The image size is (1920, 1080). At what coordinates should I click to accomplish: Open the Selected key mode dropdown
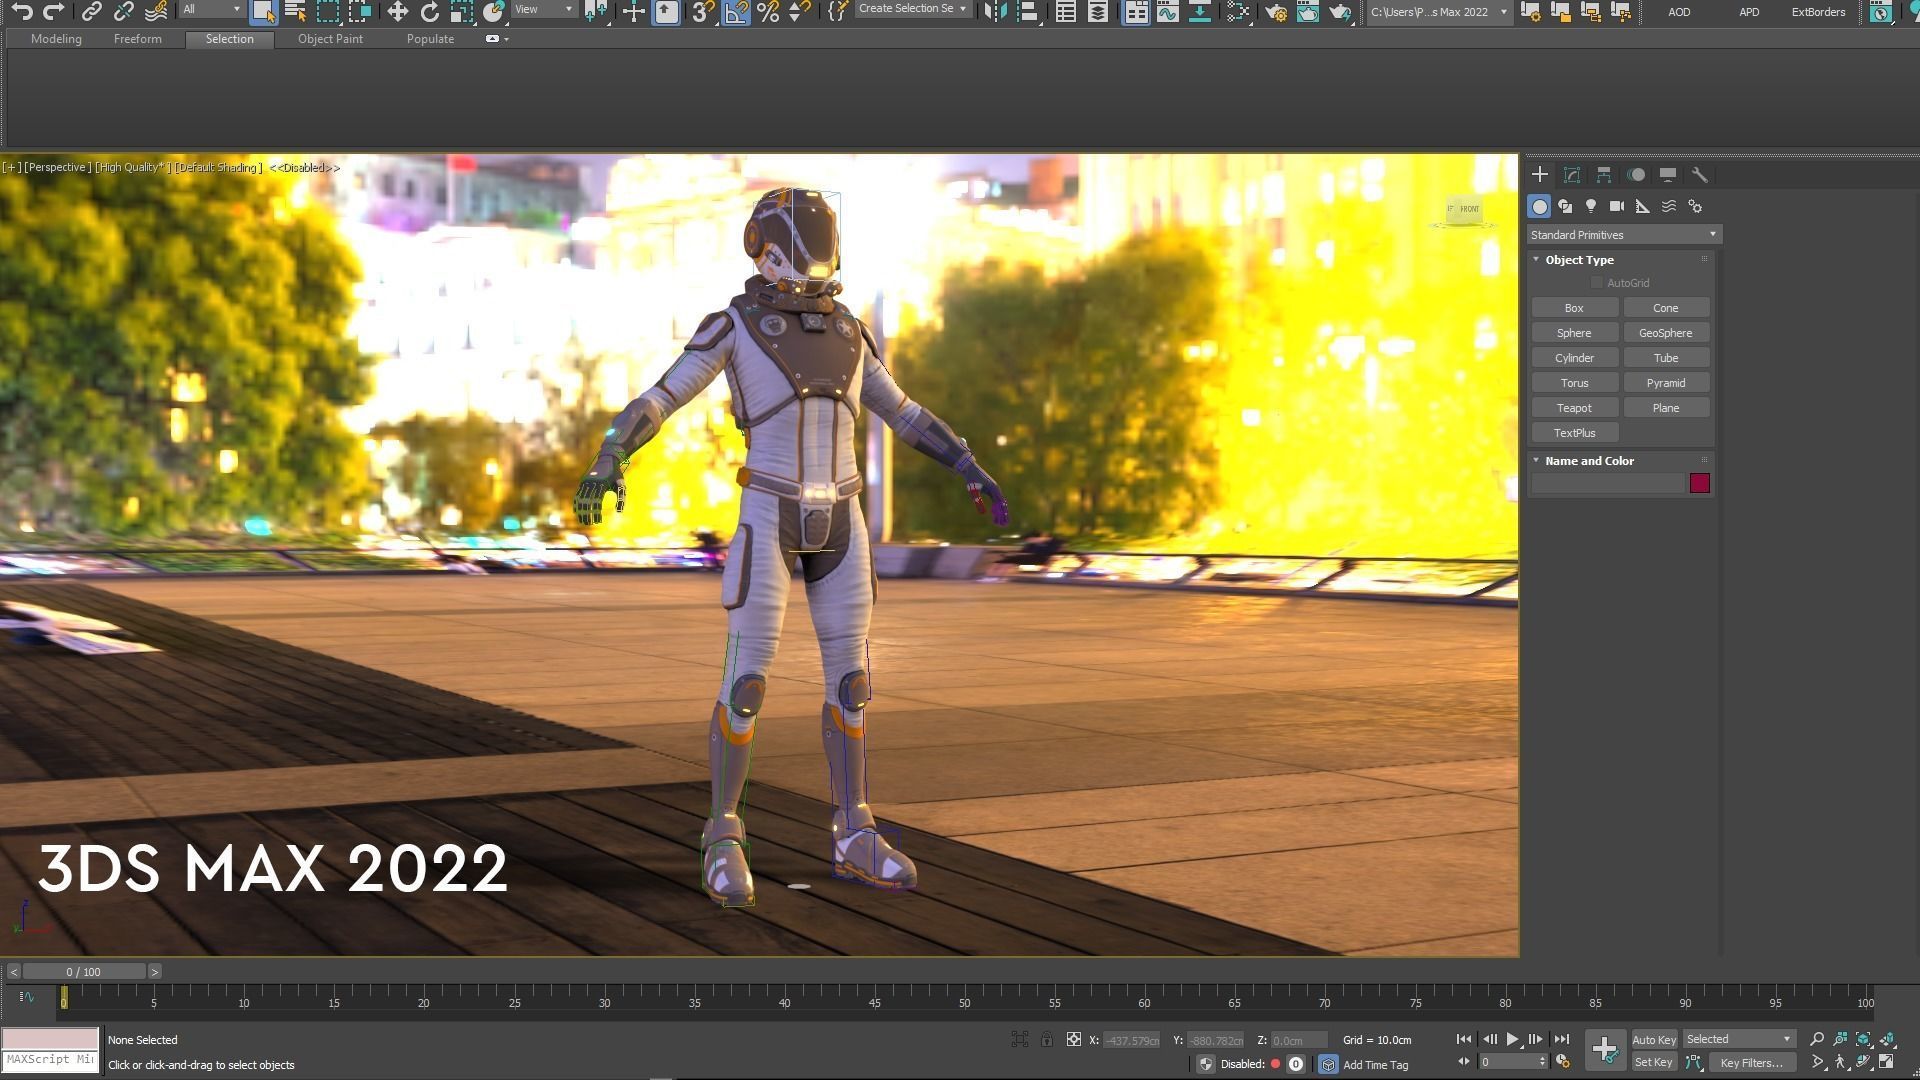point(1739,1039)
